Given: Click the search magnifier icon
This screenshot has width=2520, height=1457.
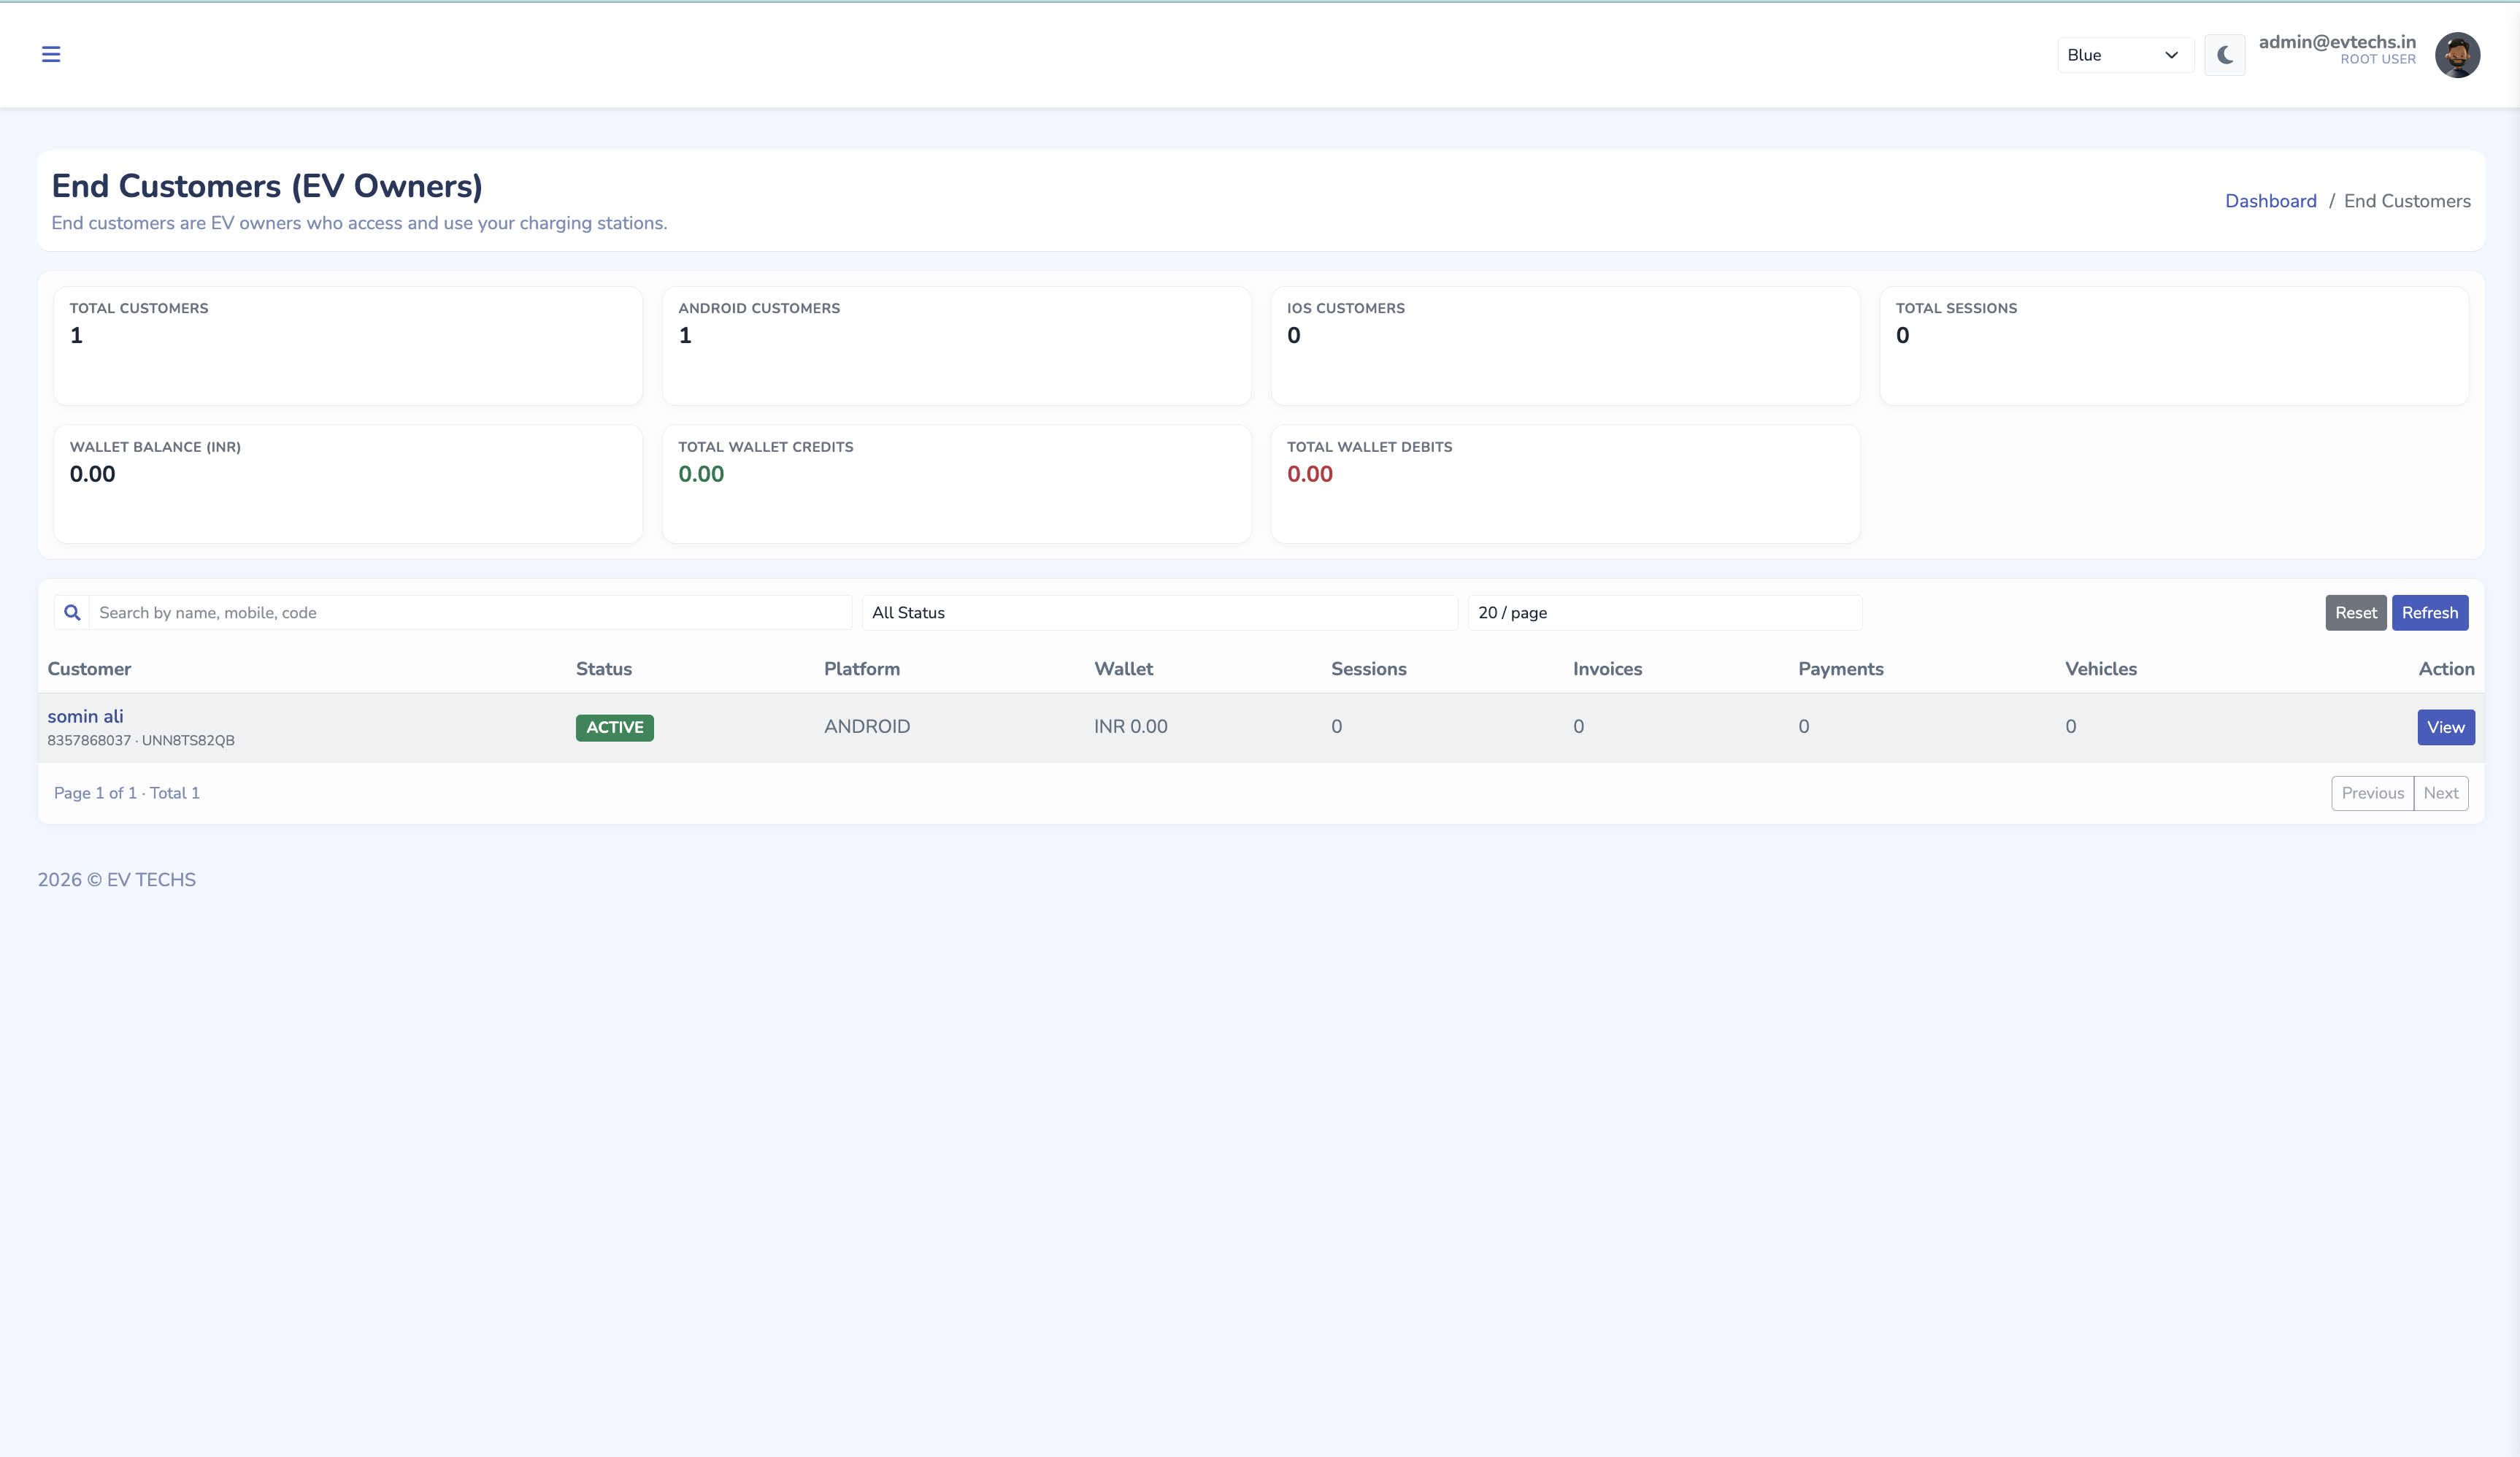Looking at the screenshot, I should [72, 613].
